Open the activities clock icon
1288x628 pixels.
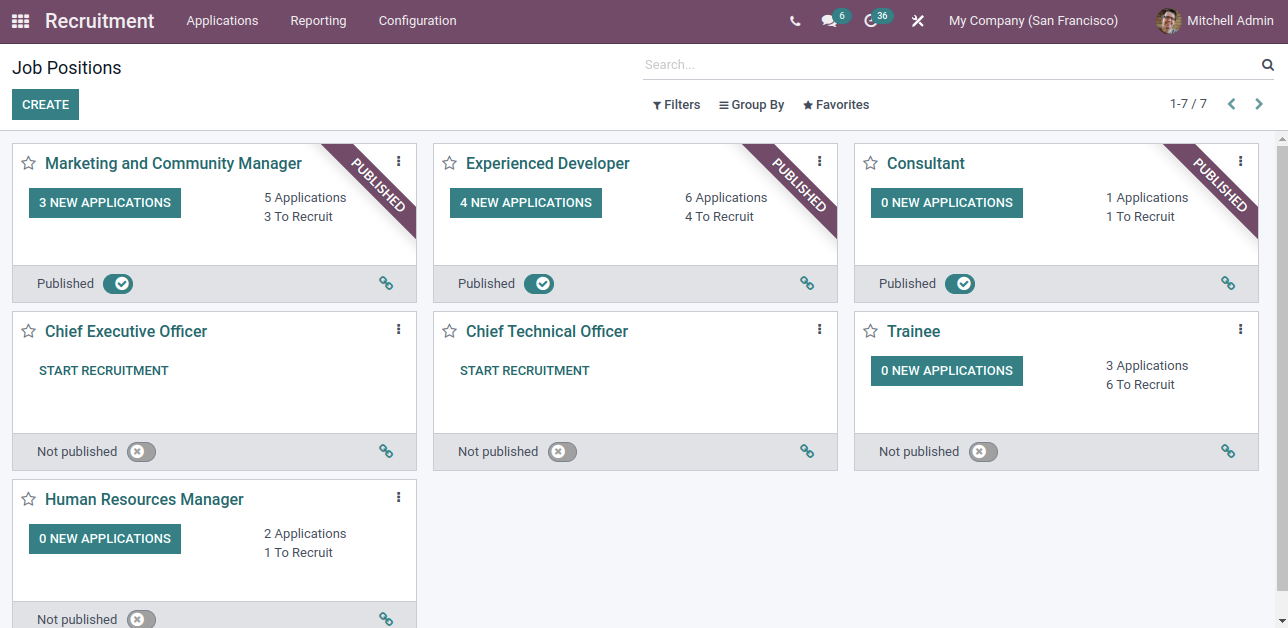(871, 21)
